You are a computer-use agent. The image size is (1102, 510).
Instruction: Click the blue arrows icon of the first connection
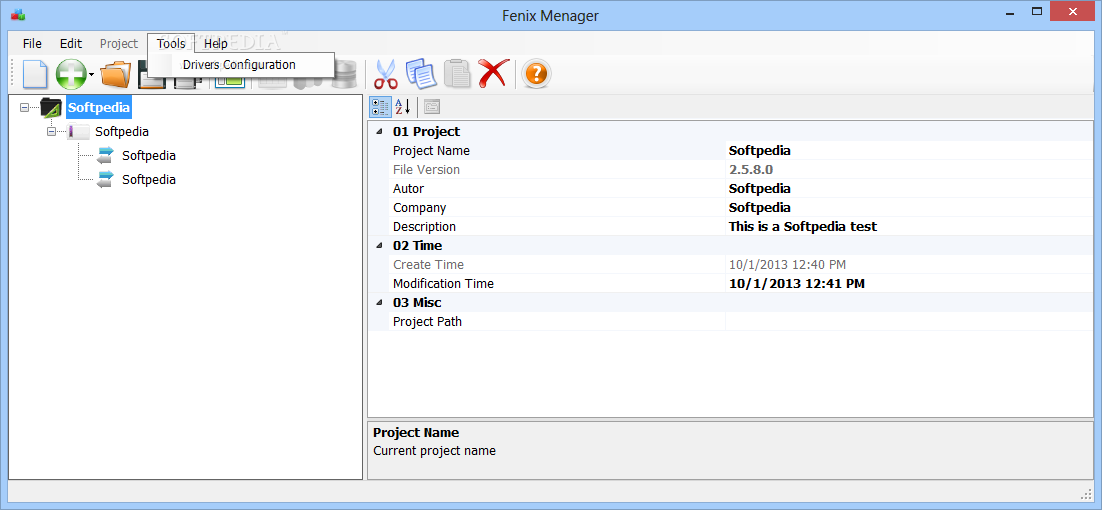[x=105, y=155]
